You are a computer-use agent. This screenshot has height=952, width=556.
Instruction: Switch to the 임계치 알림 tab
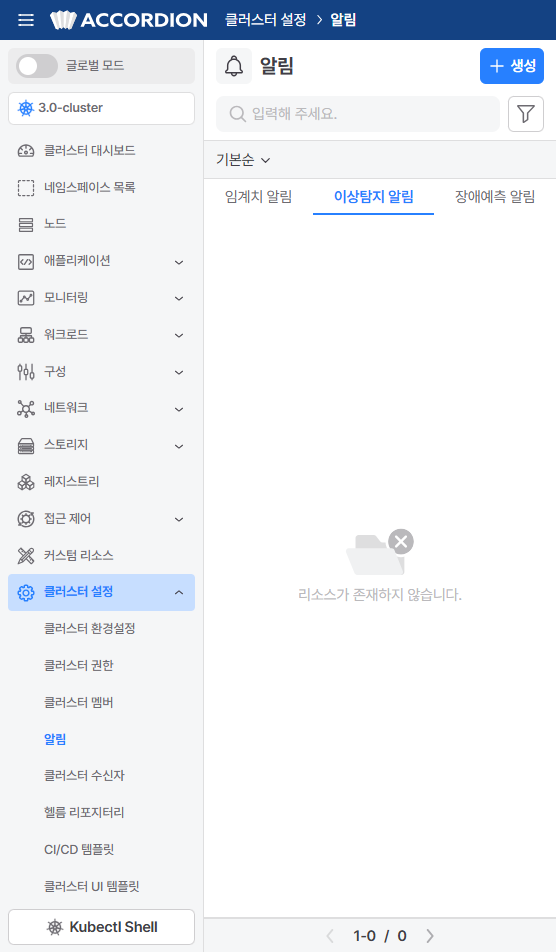259,197
